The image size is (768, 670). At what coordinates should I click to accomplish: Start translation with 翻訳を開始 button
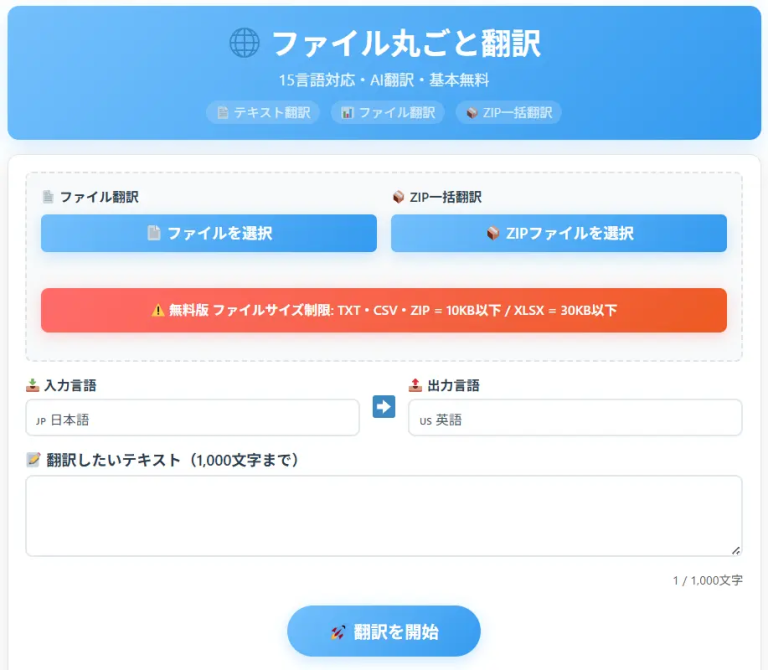point(384,632)
